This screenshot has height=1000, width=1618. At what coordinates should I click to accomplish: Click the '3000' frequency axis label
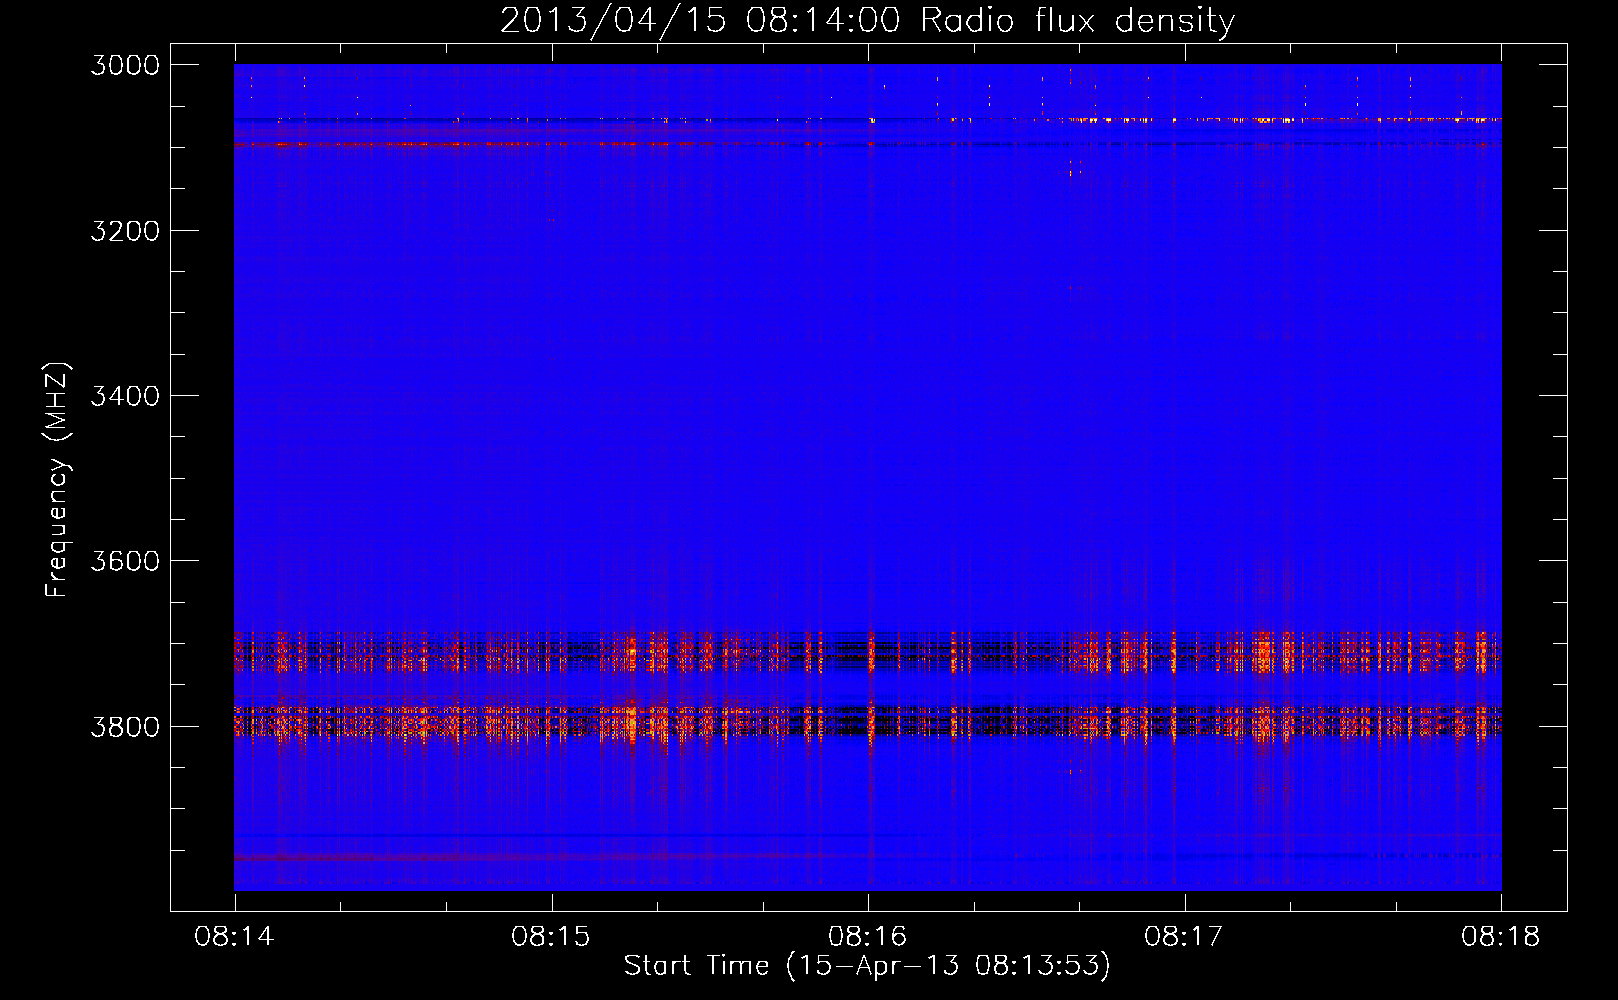(x=125, y=65)
